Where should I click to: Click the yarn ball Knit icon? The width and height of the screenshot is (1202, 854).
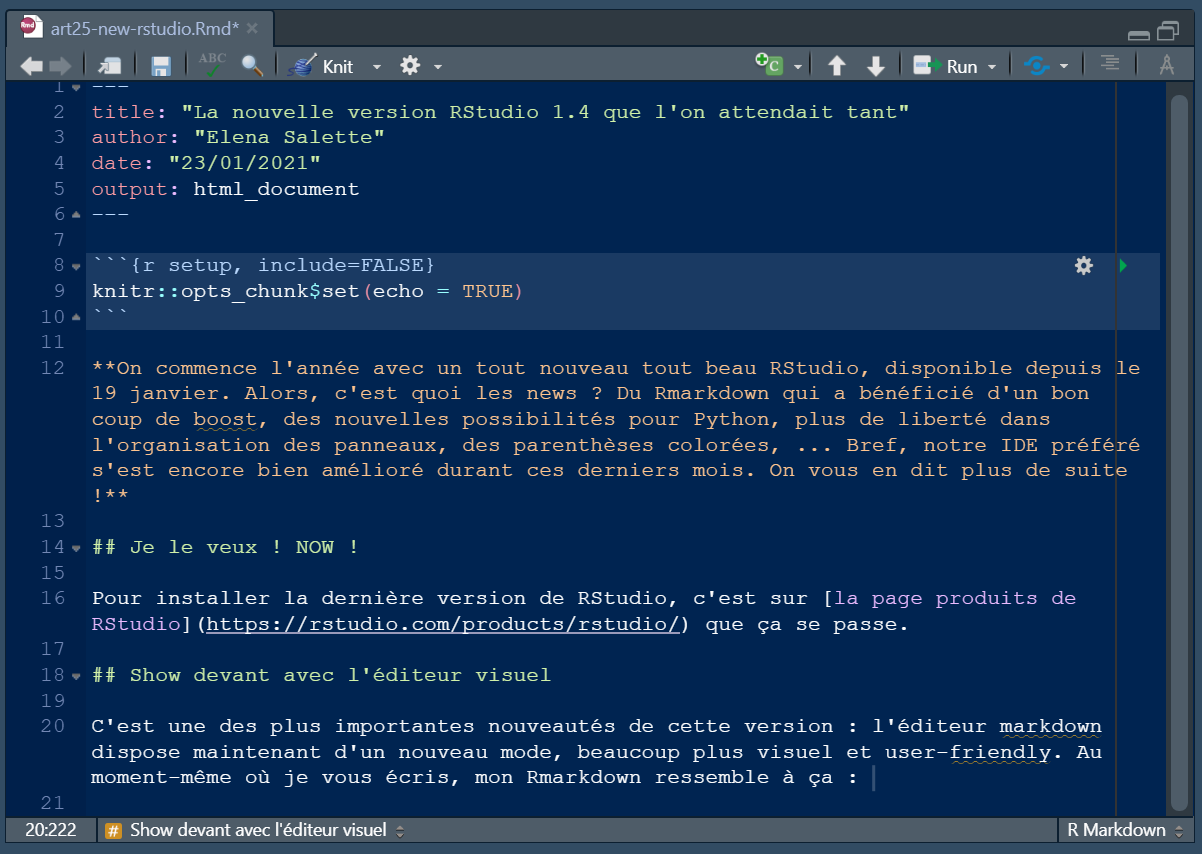click(x=302, y=66)
